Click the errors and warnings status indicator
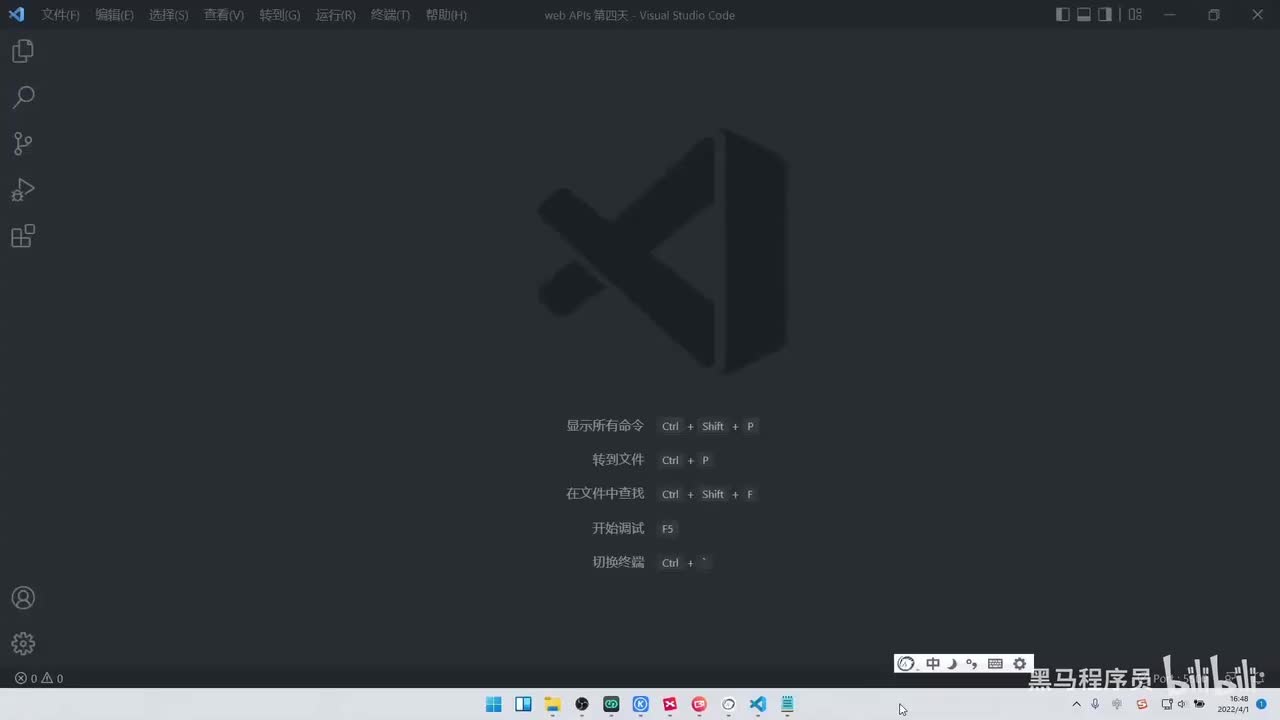The image size is (1280, 720). tap(39, 678)
